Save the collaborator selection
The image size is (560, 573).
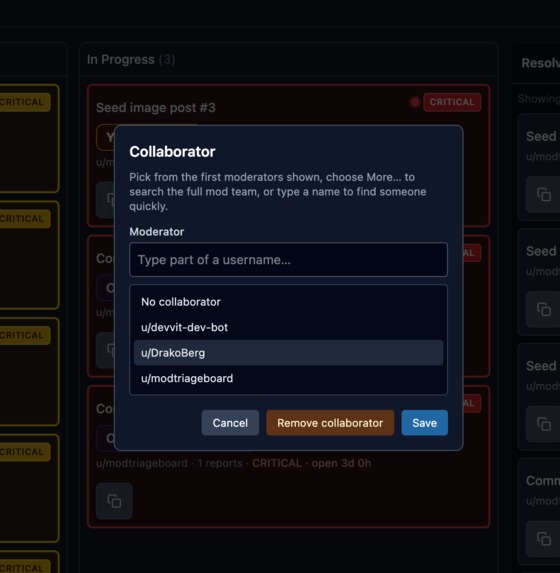click(x=424, y=423)
